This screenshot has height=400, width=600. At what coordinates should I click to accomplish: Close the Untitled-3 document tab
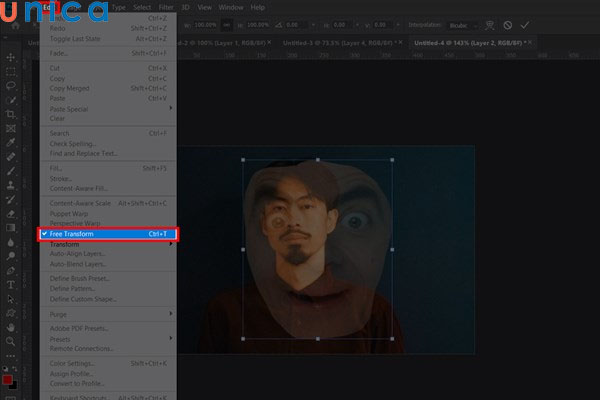click(400, 42)
